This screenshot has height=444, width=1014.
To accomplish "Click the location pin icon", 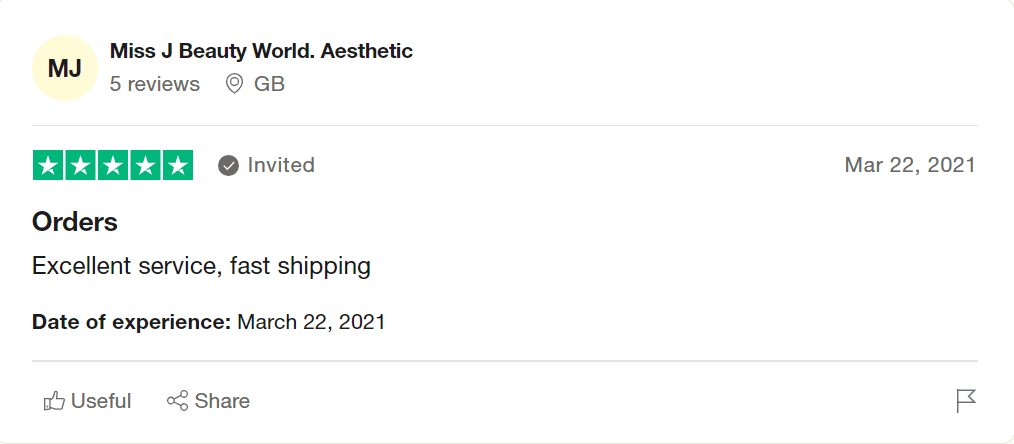I will 235,84.
